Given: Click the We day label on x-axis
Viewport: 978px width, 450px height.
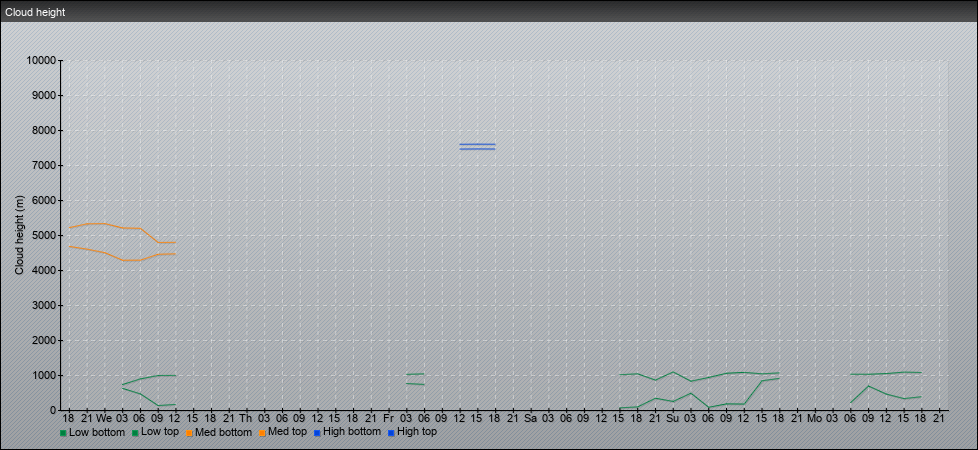Looking at the screenshot, I should click(x=104, y=418).
